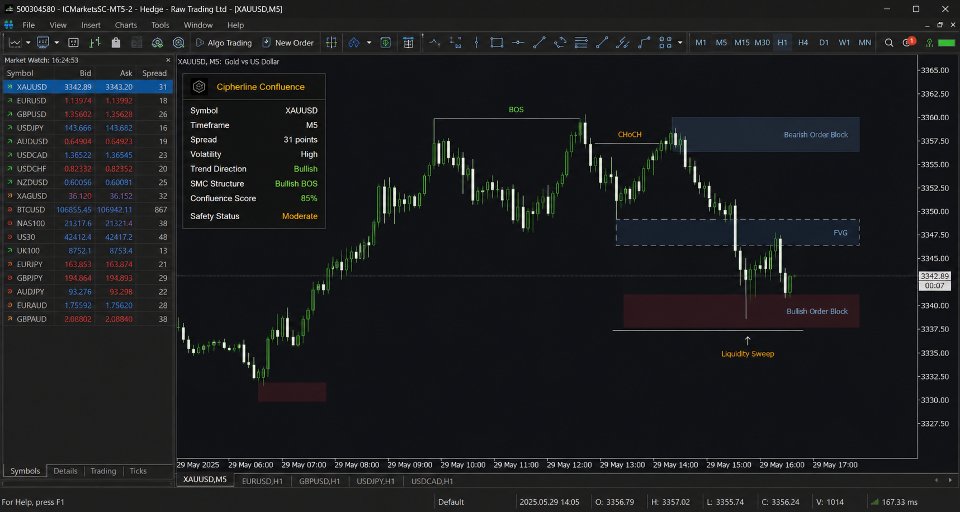
Task: Switch to the EURUSD,H1 chart tab
Action: coord(263,481)
